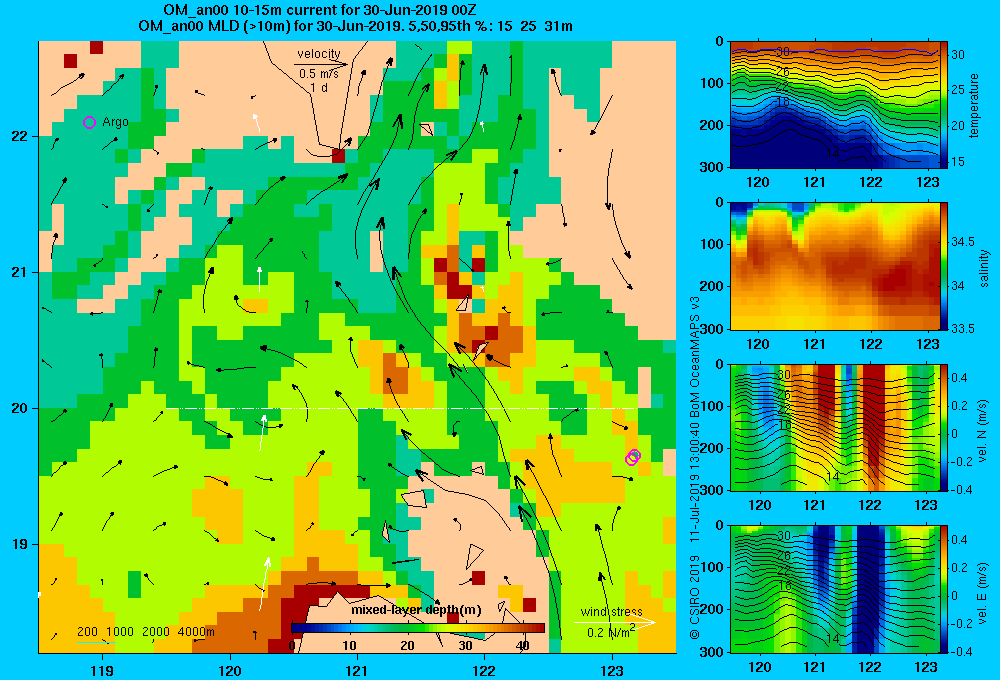Image resolution: width=1000 pixels, height=680 pixels.
Task: Open the temperature cross-section panel
Action: (834, 105)
